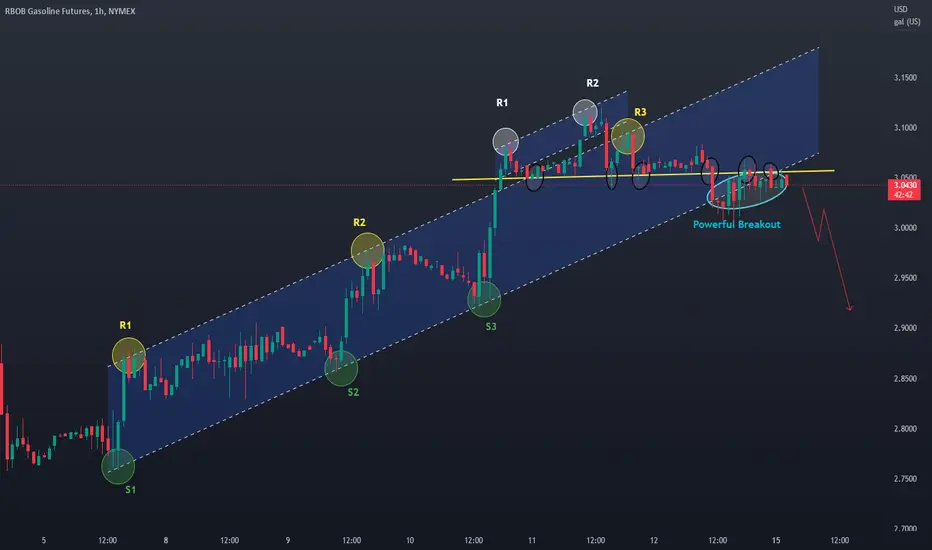The image size is (932, 550).
Task: Select the Powerful Breakout text annotation
Action: coord(736,224)
